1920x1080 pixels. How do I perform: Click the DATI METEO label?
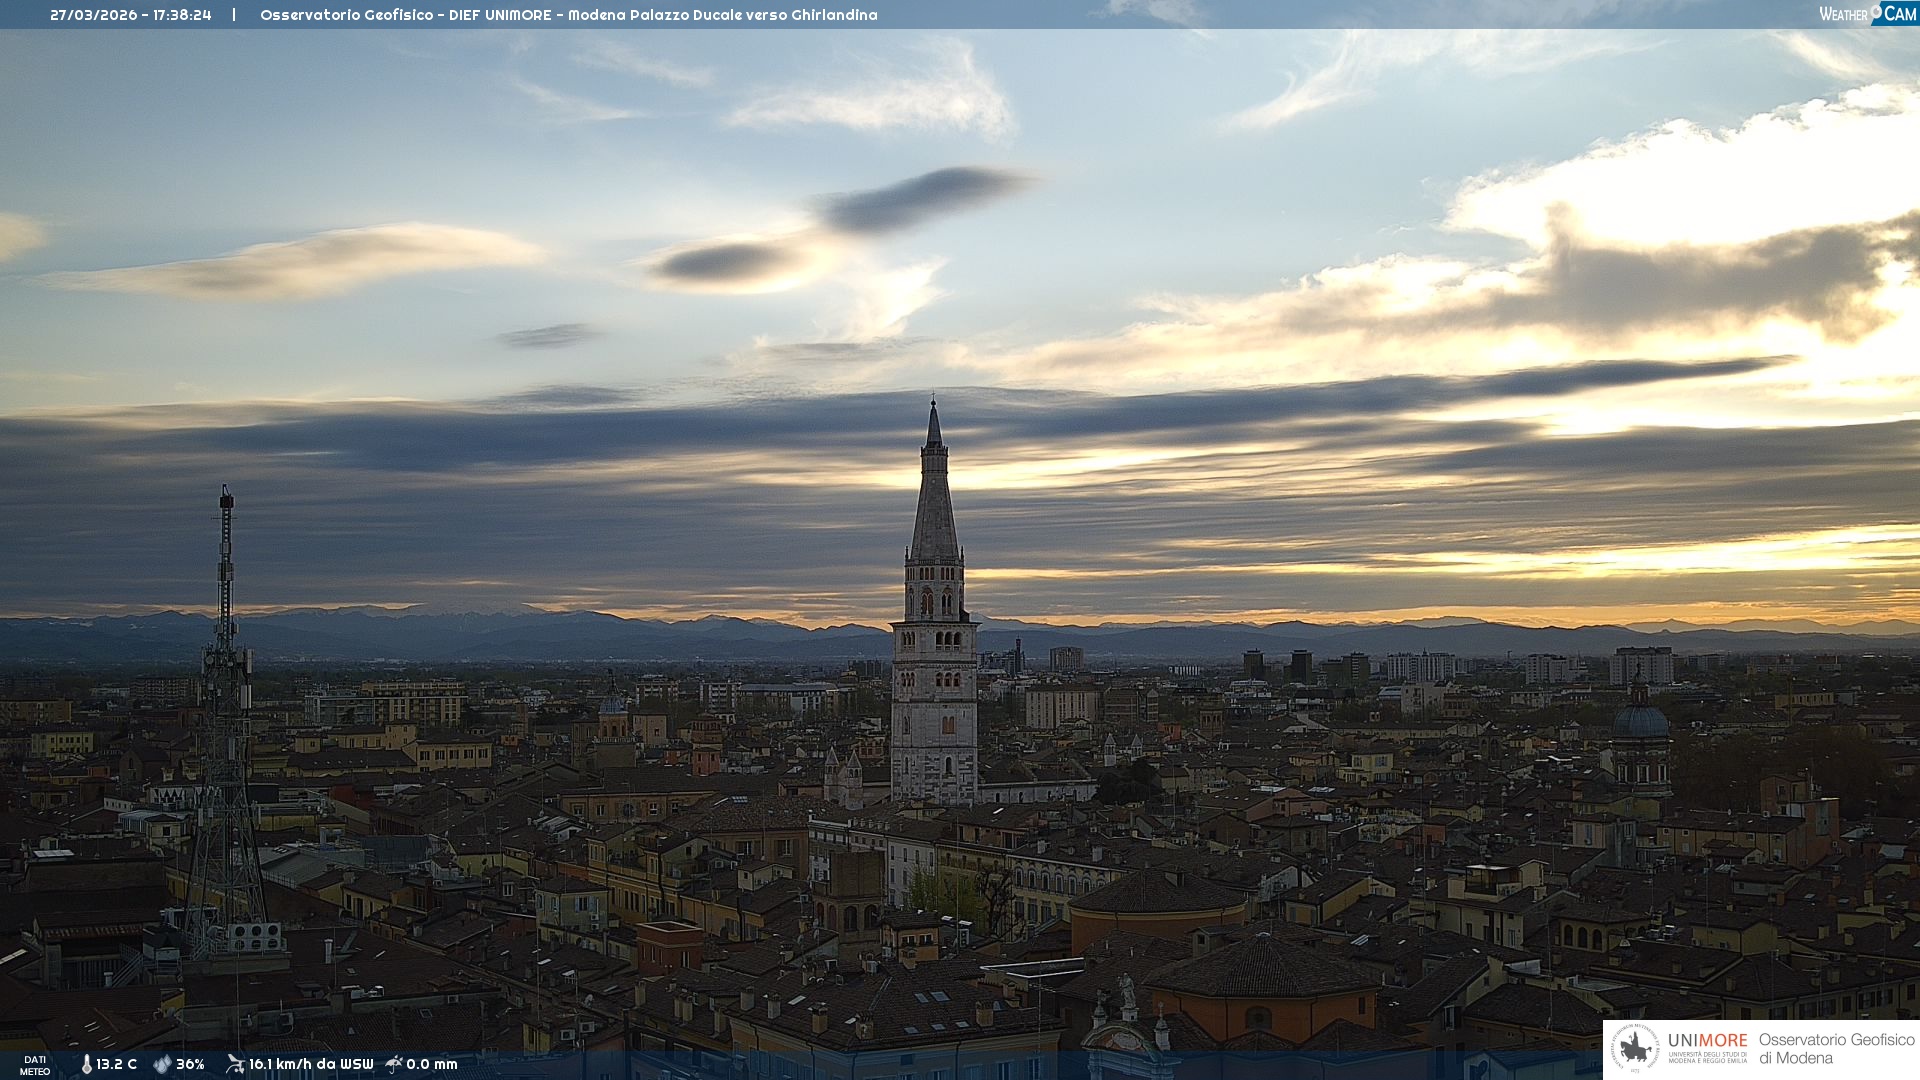point(35,1065)
